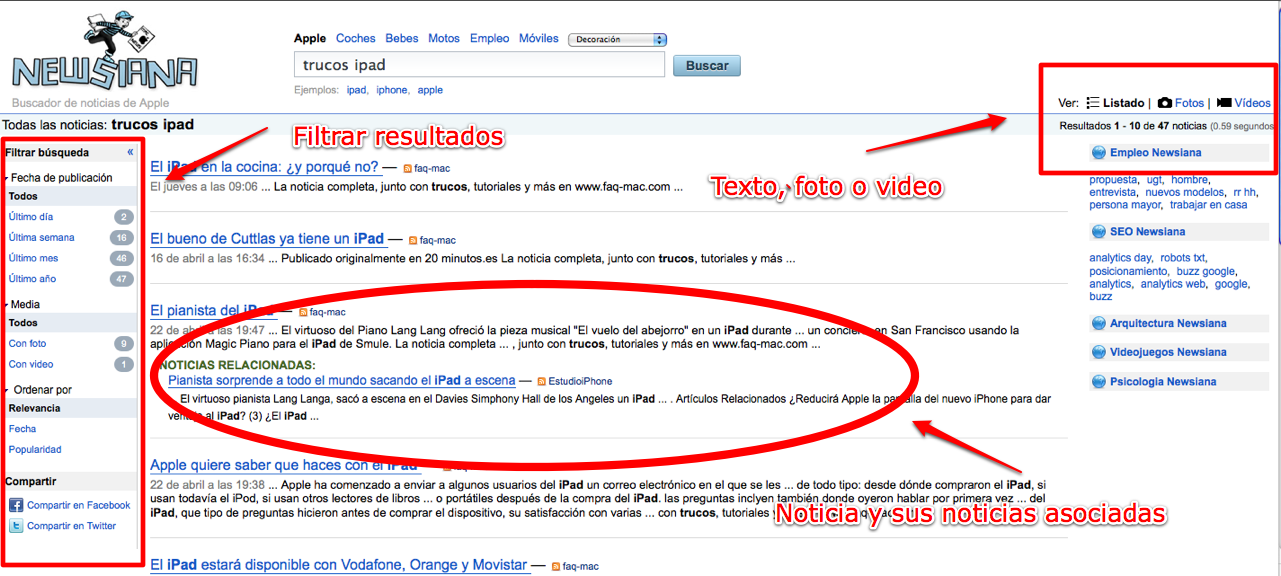Click RSS icon beside 'El pianista del iPad'
This screenshot has width=1281, height=576.
point(302,312)
